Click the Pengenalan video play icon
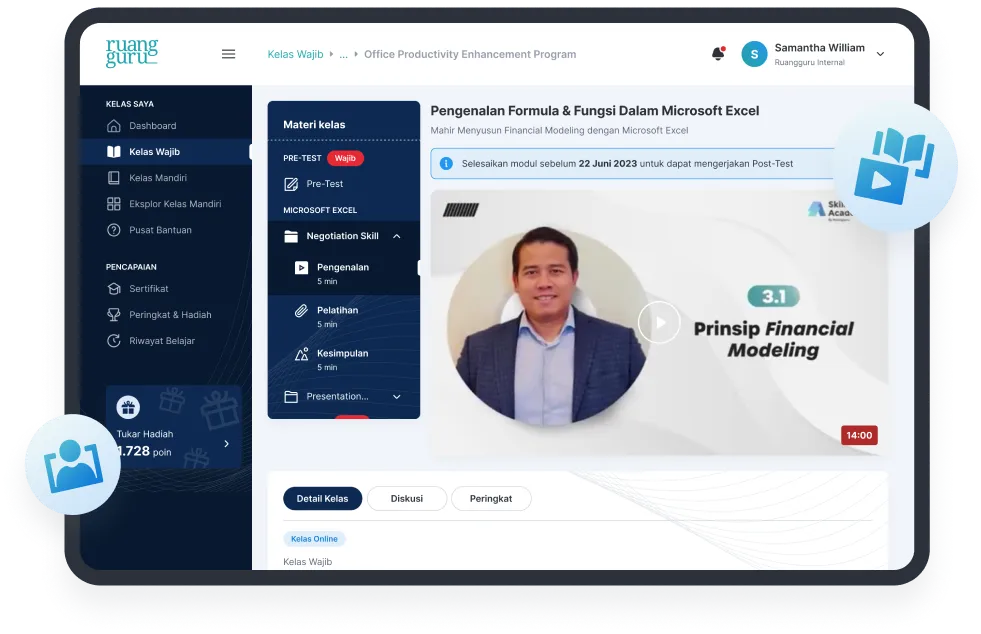Viewport: 981px width, 634px height. click(x=302, y=268)
